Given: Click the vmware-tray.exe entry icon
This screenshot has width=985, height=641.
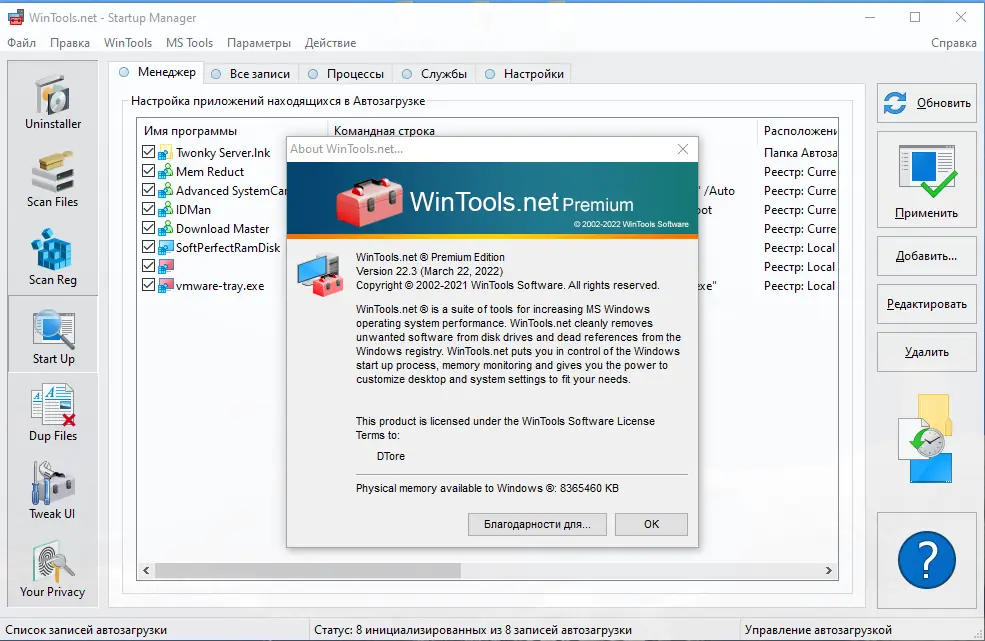Looking at the screenshot, I should (165, 285).
